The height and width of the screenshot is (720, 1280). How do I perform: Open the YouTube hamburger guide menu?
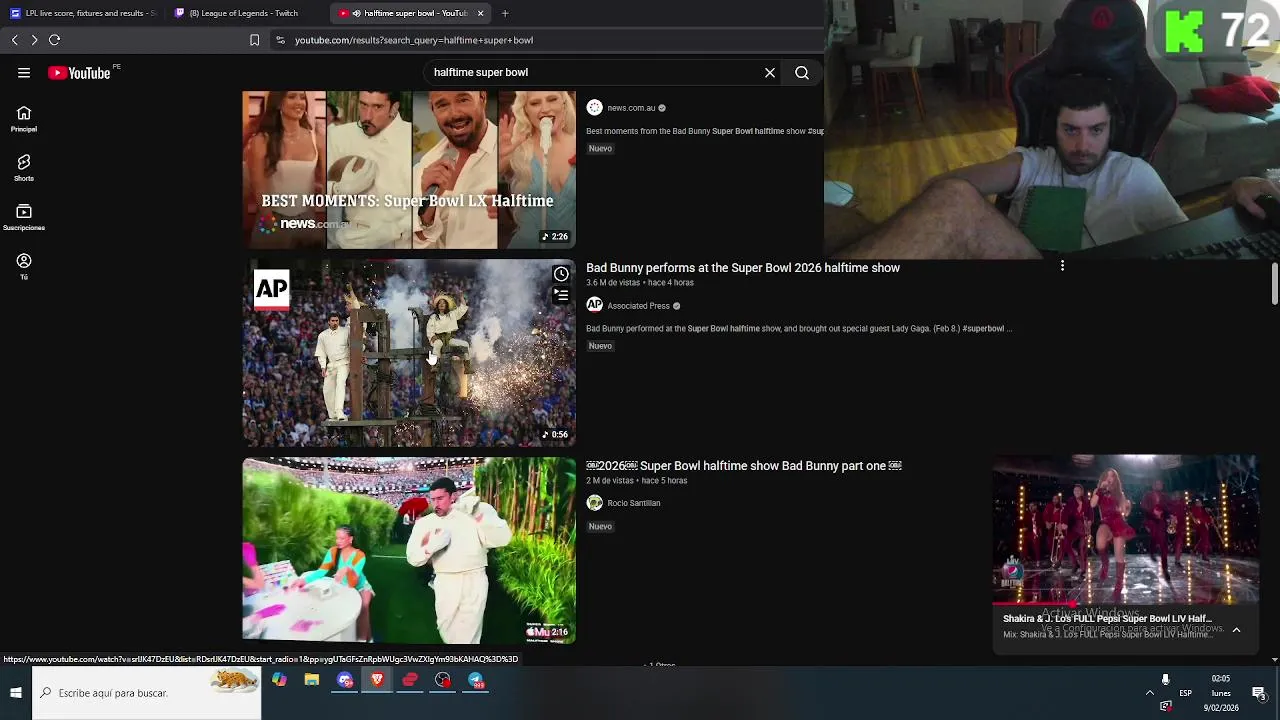[x=24, y=73]
